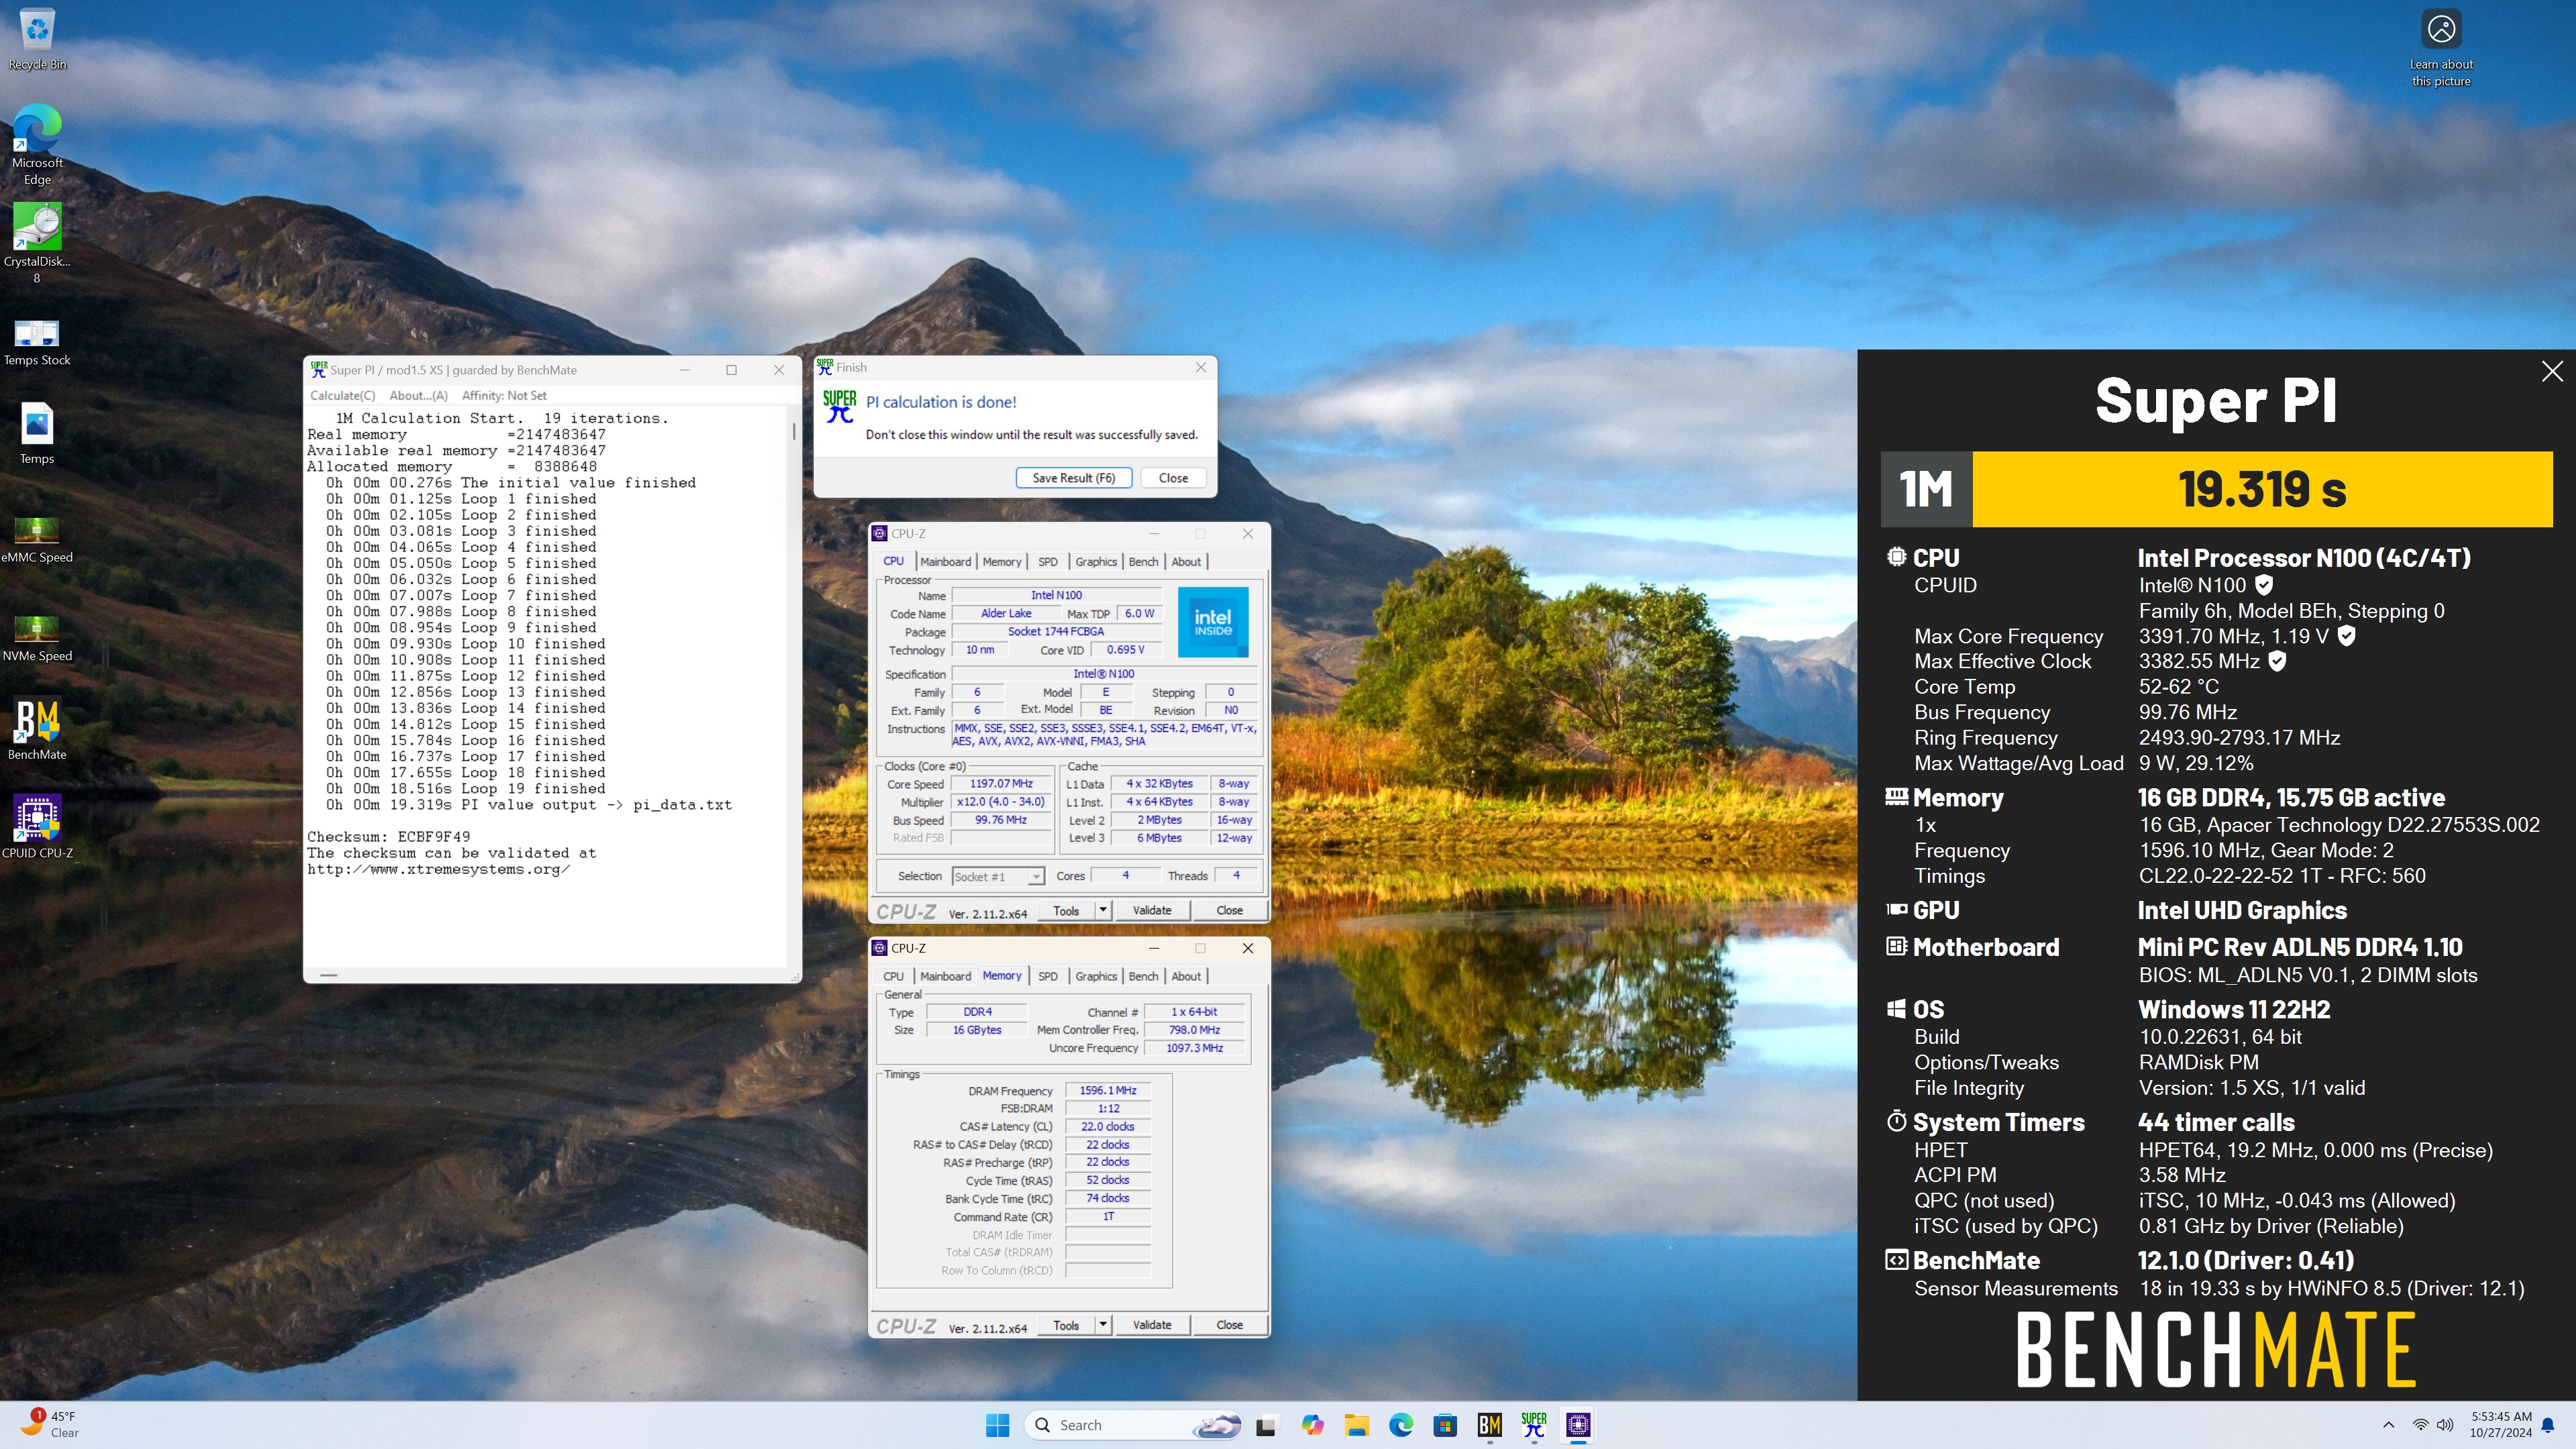Viewport: 2576px width, 1449px height.
Task: Open the eMMC Speed desktop file
Action: (x=37, y=539)
